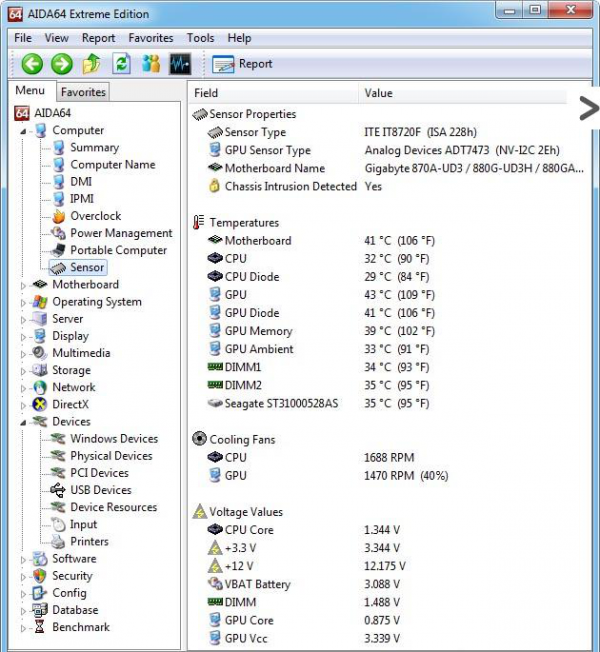Select Overclock in the Computer tree
Viewport: 600px width, 652px height.
[x=95, y=216]
